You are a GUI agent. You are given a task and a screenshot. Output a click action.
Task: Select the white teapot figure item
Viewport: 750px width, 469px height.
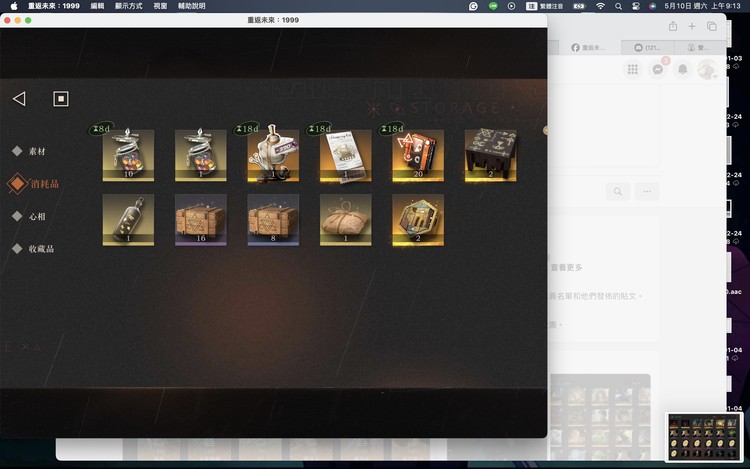pyautogui.click(x=273, y=154)
